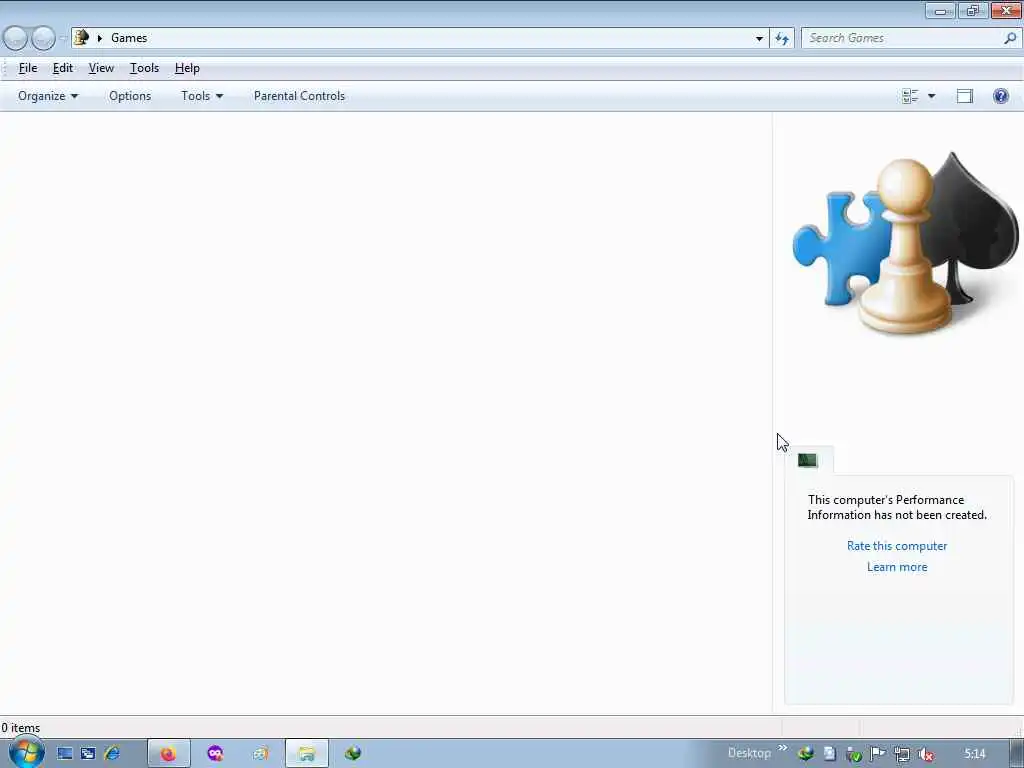Click the Switch windows quick launch icon
The height and width of the screenshot is (768, 1024).
[x=88, y=754]
